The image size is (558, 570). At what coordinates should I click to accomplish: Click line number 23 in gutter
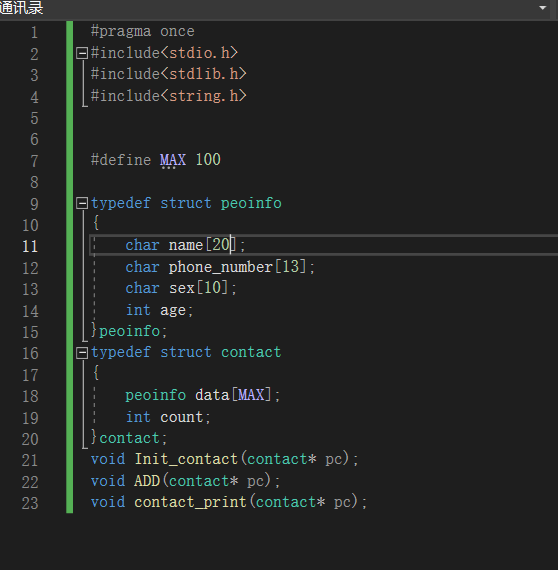(x=30, y=503)
